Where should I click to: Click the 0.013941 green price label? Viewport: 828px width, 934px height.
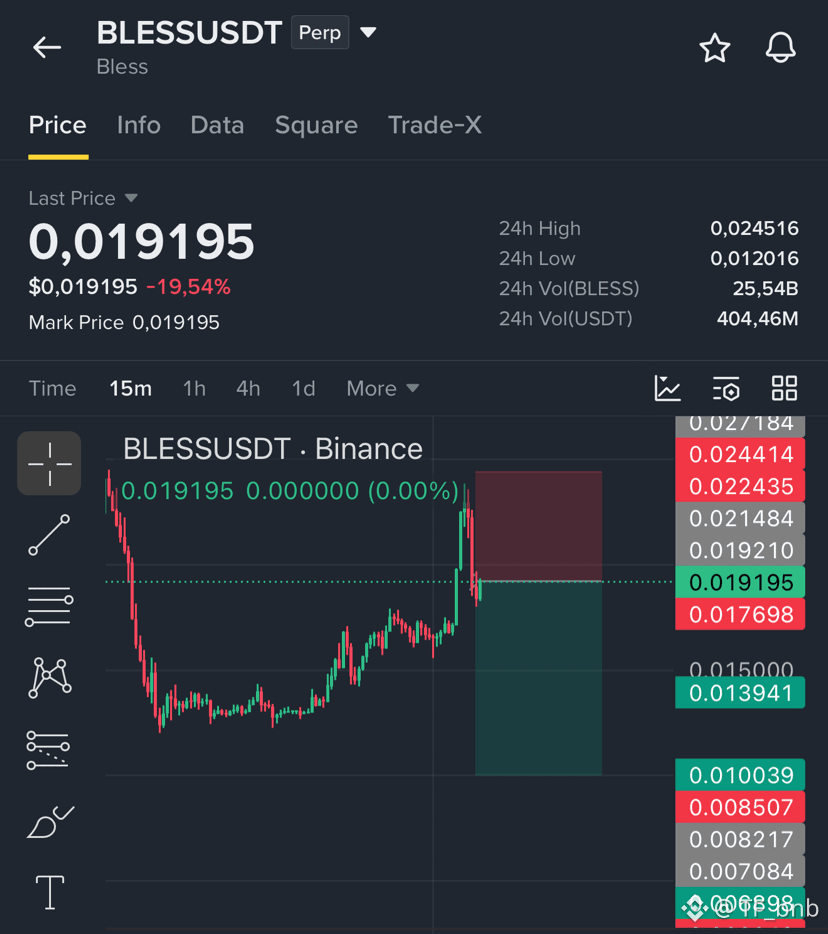[740, 693]
